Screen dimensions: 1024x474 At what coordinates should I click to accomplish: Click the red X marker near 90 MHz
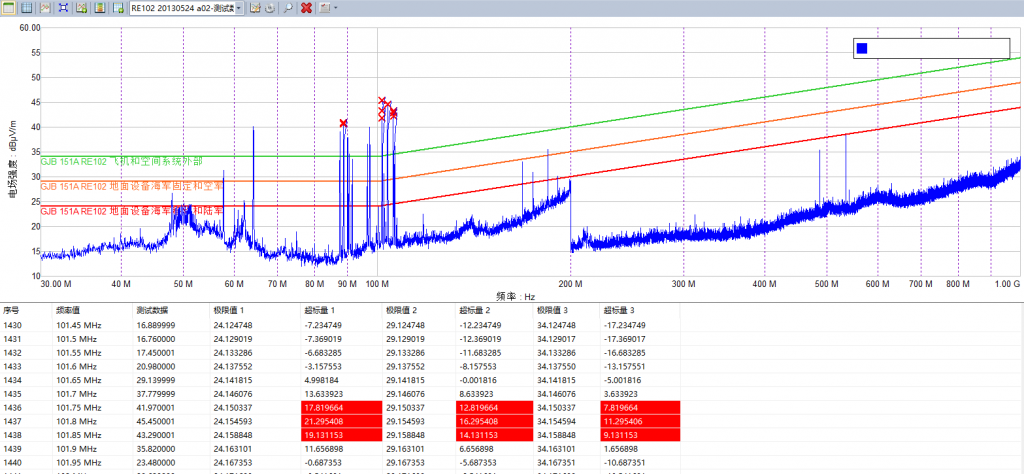pyautogui.click(x=344, y=123)
